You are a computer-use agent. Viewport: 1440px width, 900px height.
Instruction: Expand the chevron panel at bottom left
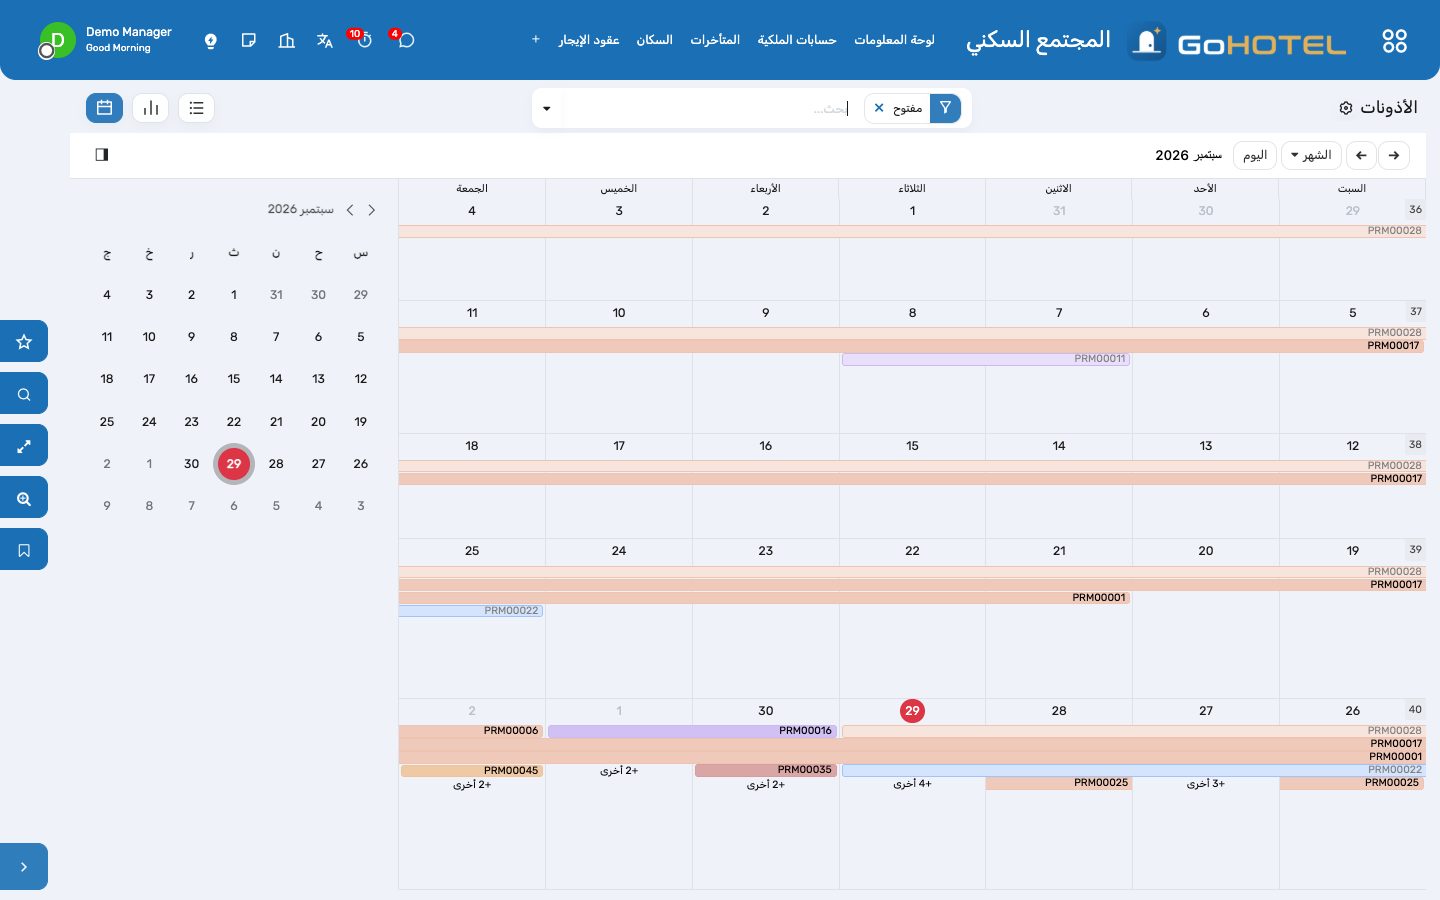point(24,867)
